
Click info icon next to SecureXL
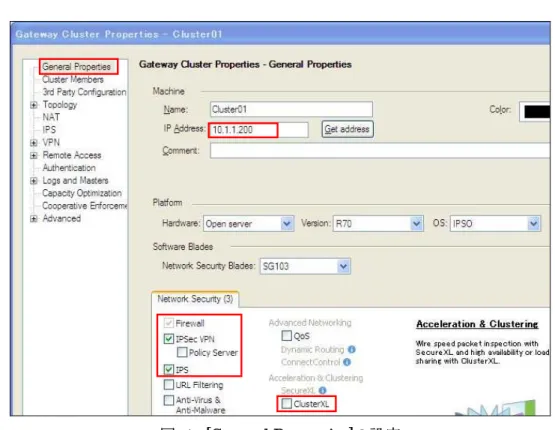322,390
